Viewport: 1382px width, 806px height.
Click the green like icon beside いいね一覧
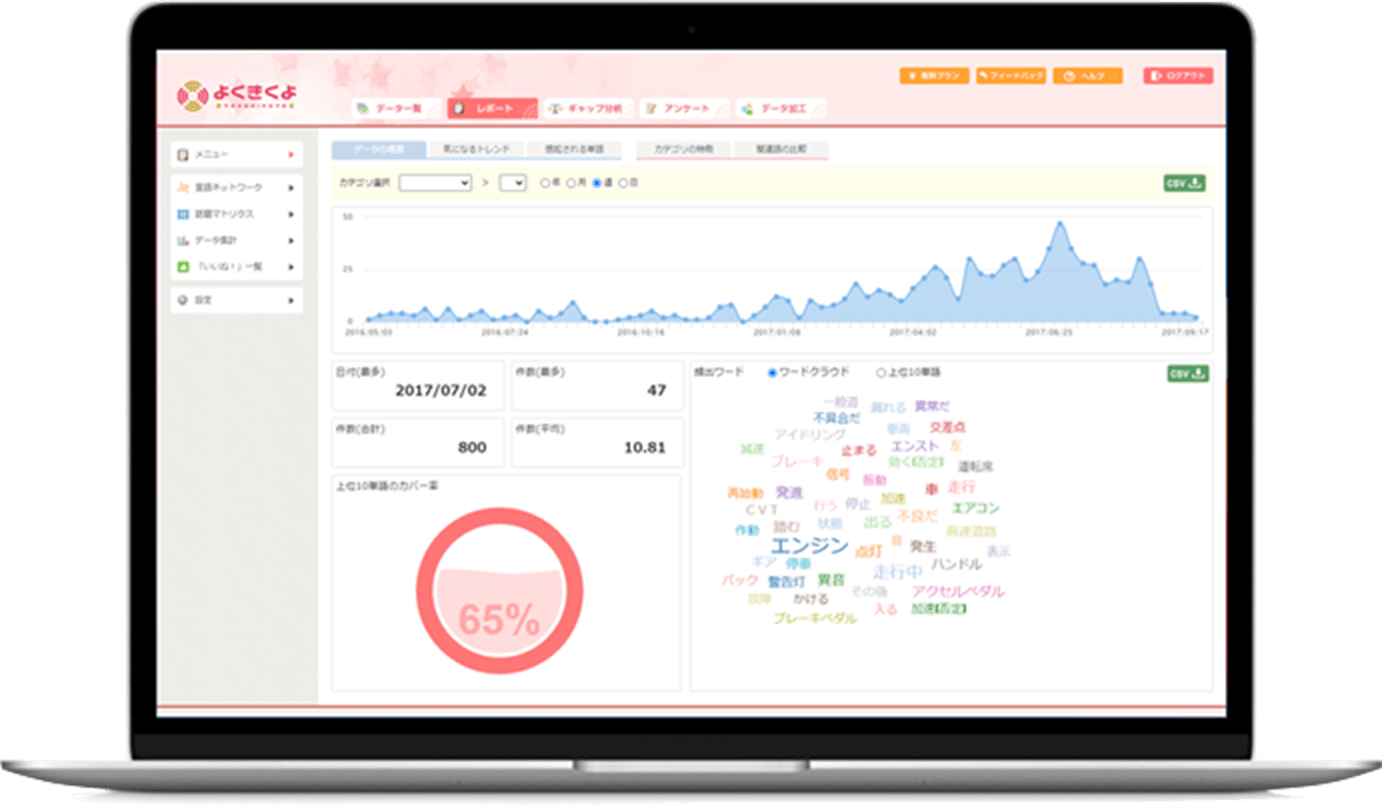(x=183, y=267)
